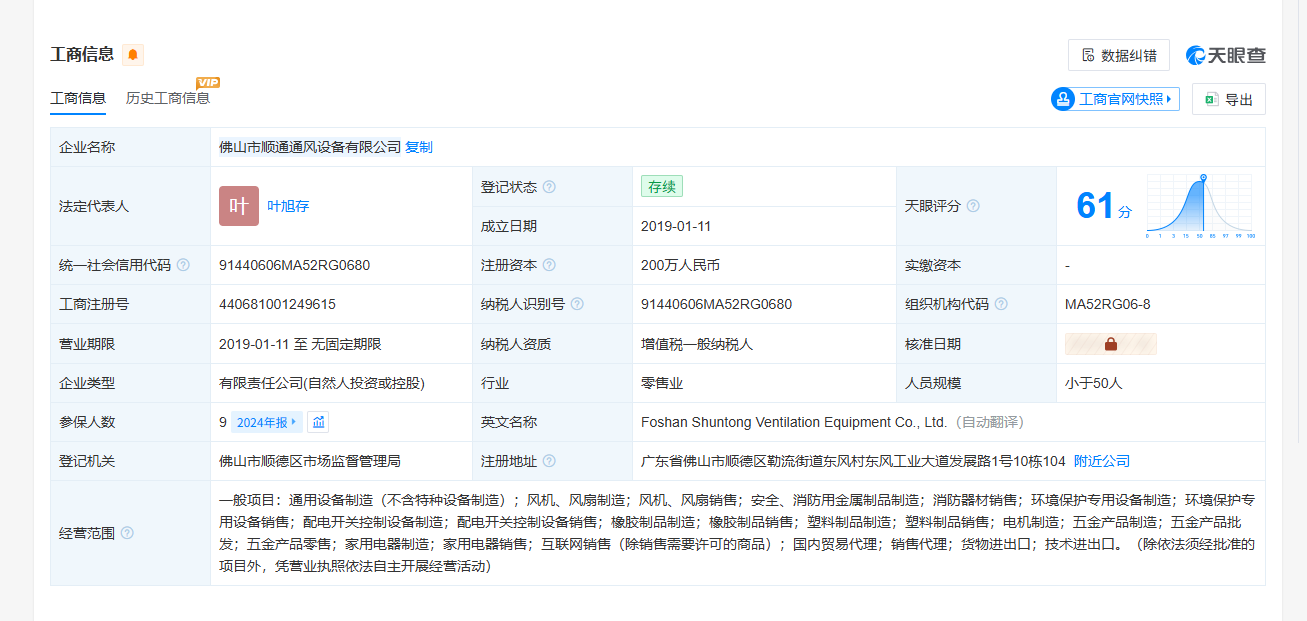The image size is (1307, 621).
Task: Click the lock icon in 核准日期 row
Action: point(1110,344)
